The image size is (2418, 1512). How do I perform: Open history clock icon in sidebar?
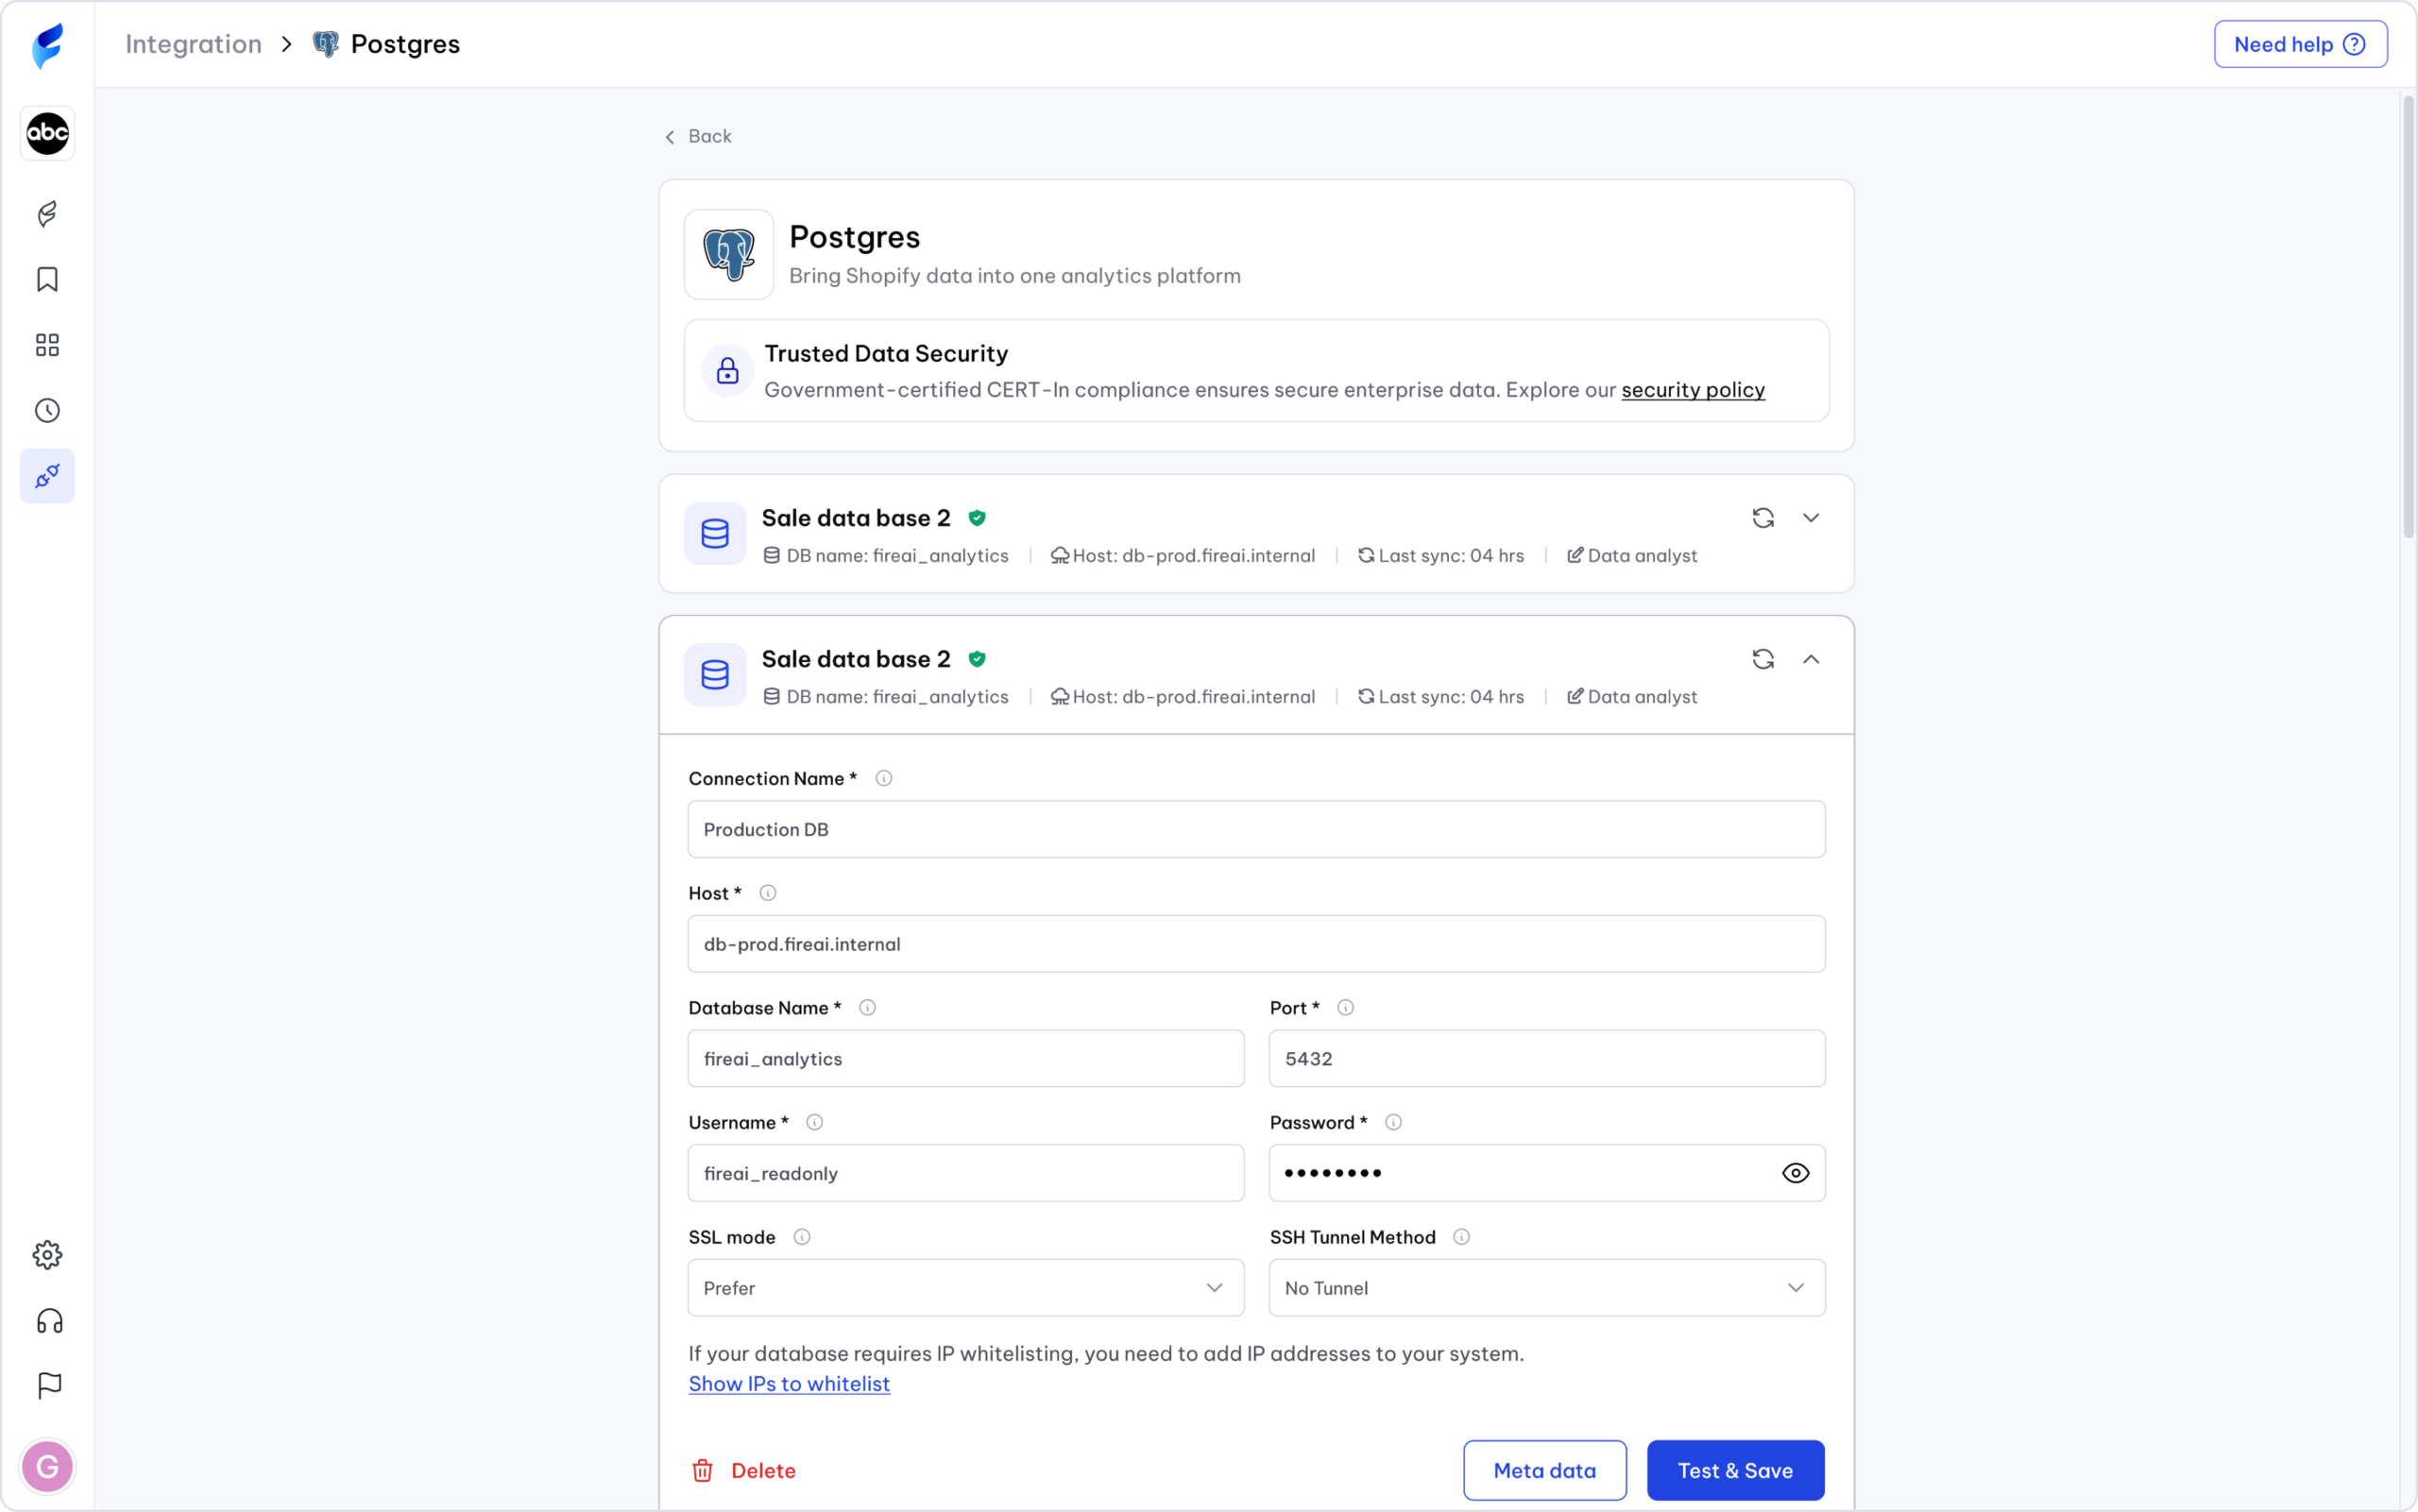pyautogui.click(x=47, y=410)
